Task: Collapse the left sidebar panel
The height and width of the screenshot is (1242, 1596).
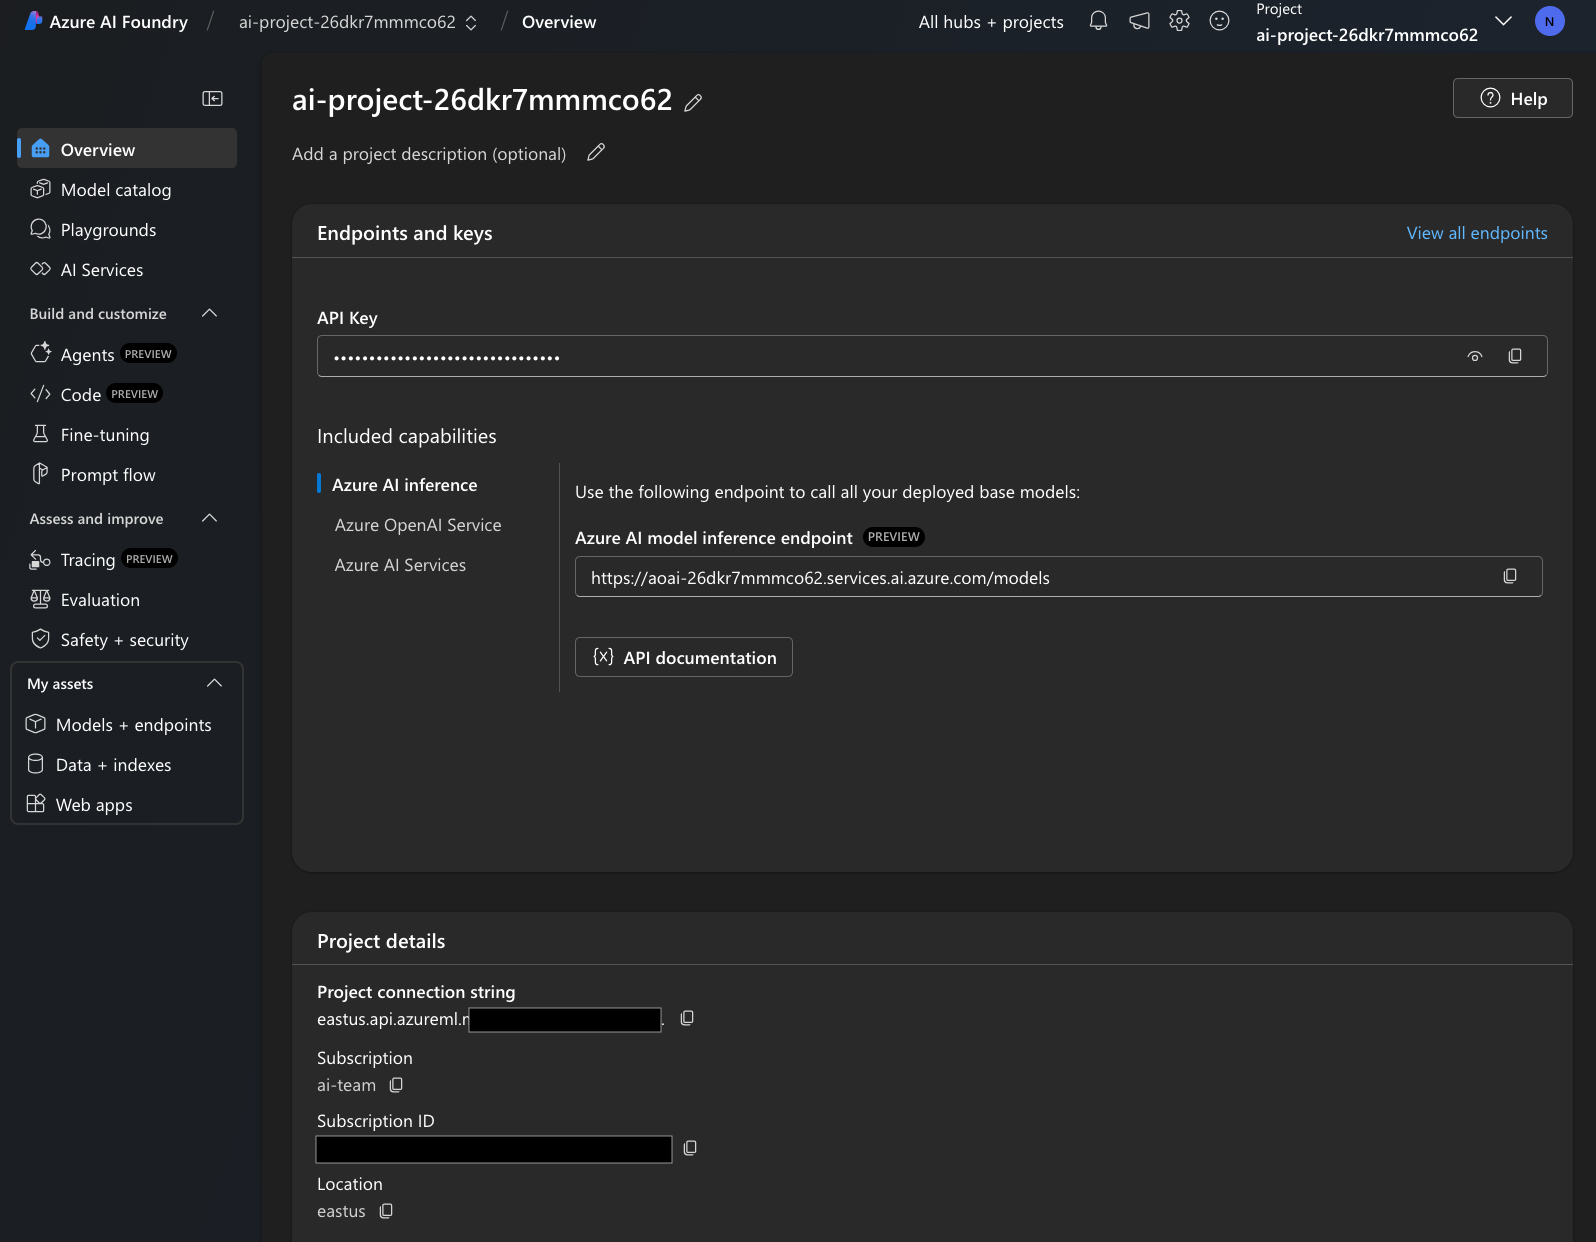Action: pos(213,98)
